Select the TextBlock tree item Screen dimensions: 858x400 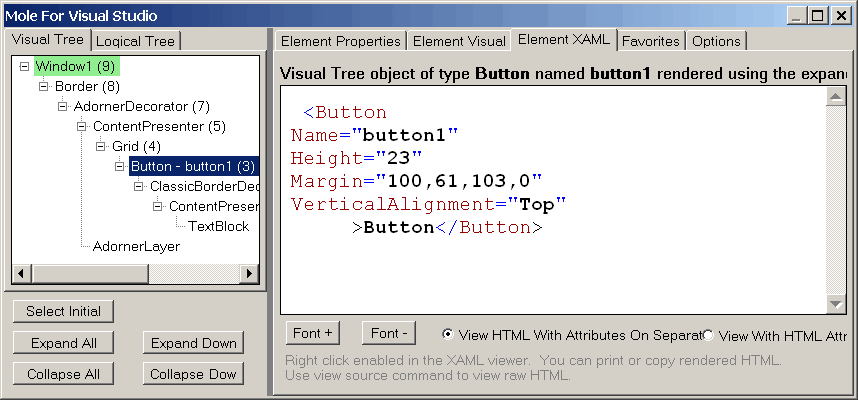pyautogui.click(x=219, y=226)
